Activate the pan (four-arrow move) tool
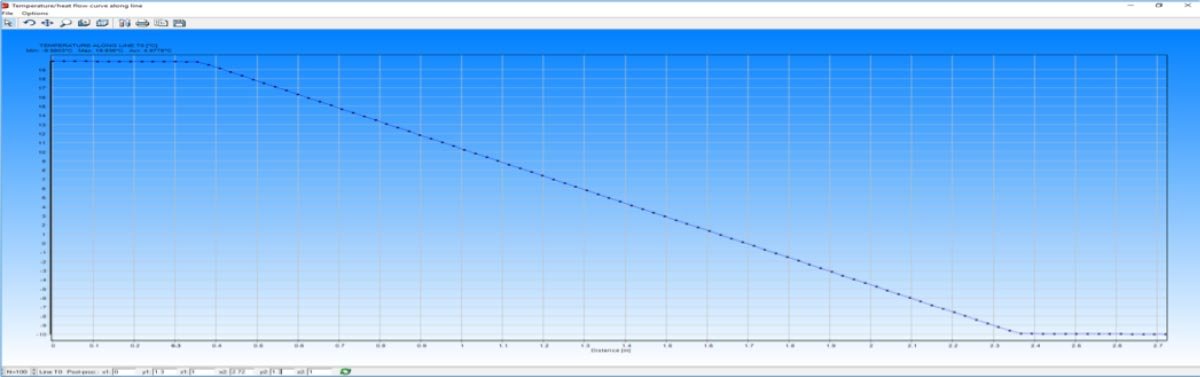This screenshot has height=377, width=1200. point(47,23)
